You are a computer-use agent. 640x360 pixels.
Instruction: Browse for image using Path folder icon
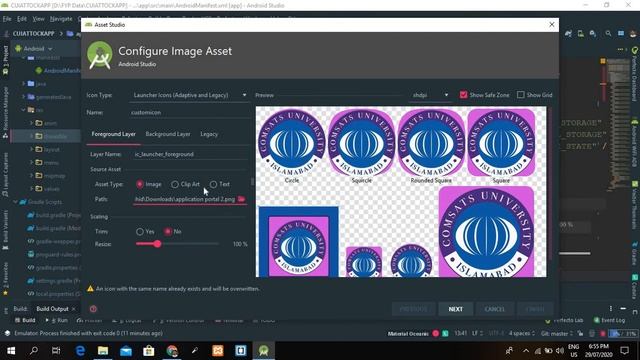coord(241,199)
